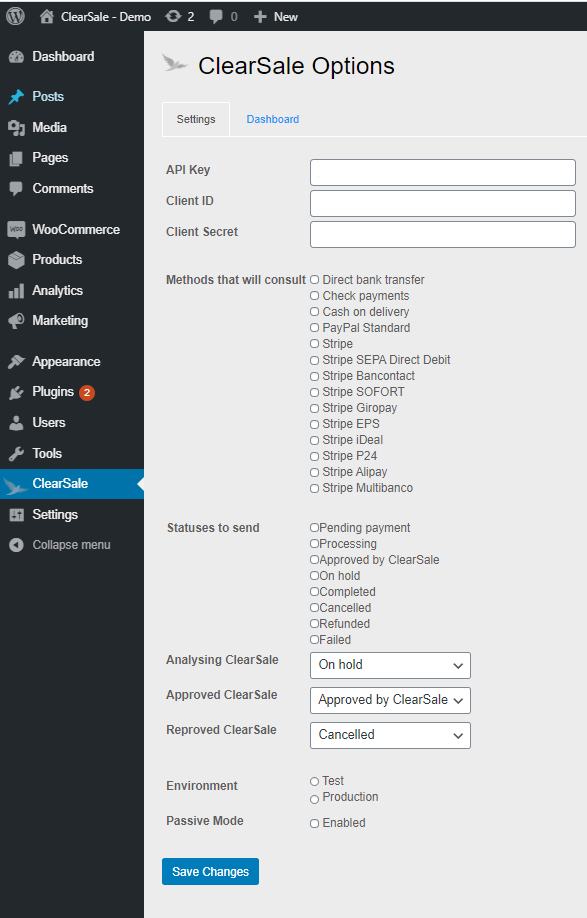This screenshot has width=587, height=918.
Task: Open the Analysing ClearSale dropdown
Action: (390, 665)
